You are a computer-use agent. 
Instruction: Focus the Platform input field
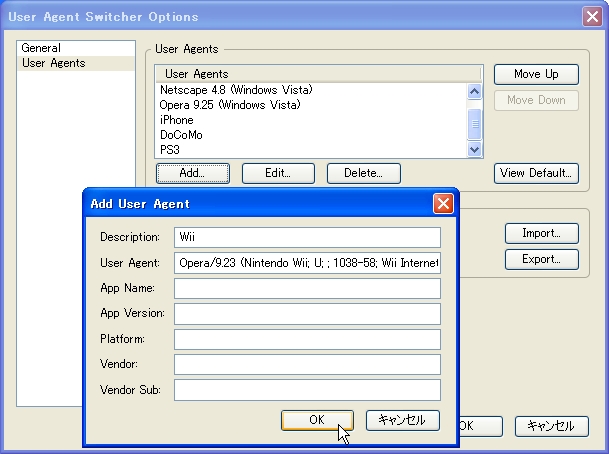(307, 339)
